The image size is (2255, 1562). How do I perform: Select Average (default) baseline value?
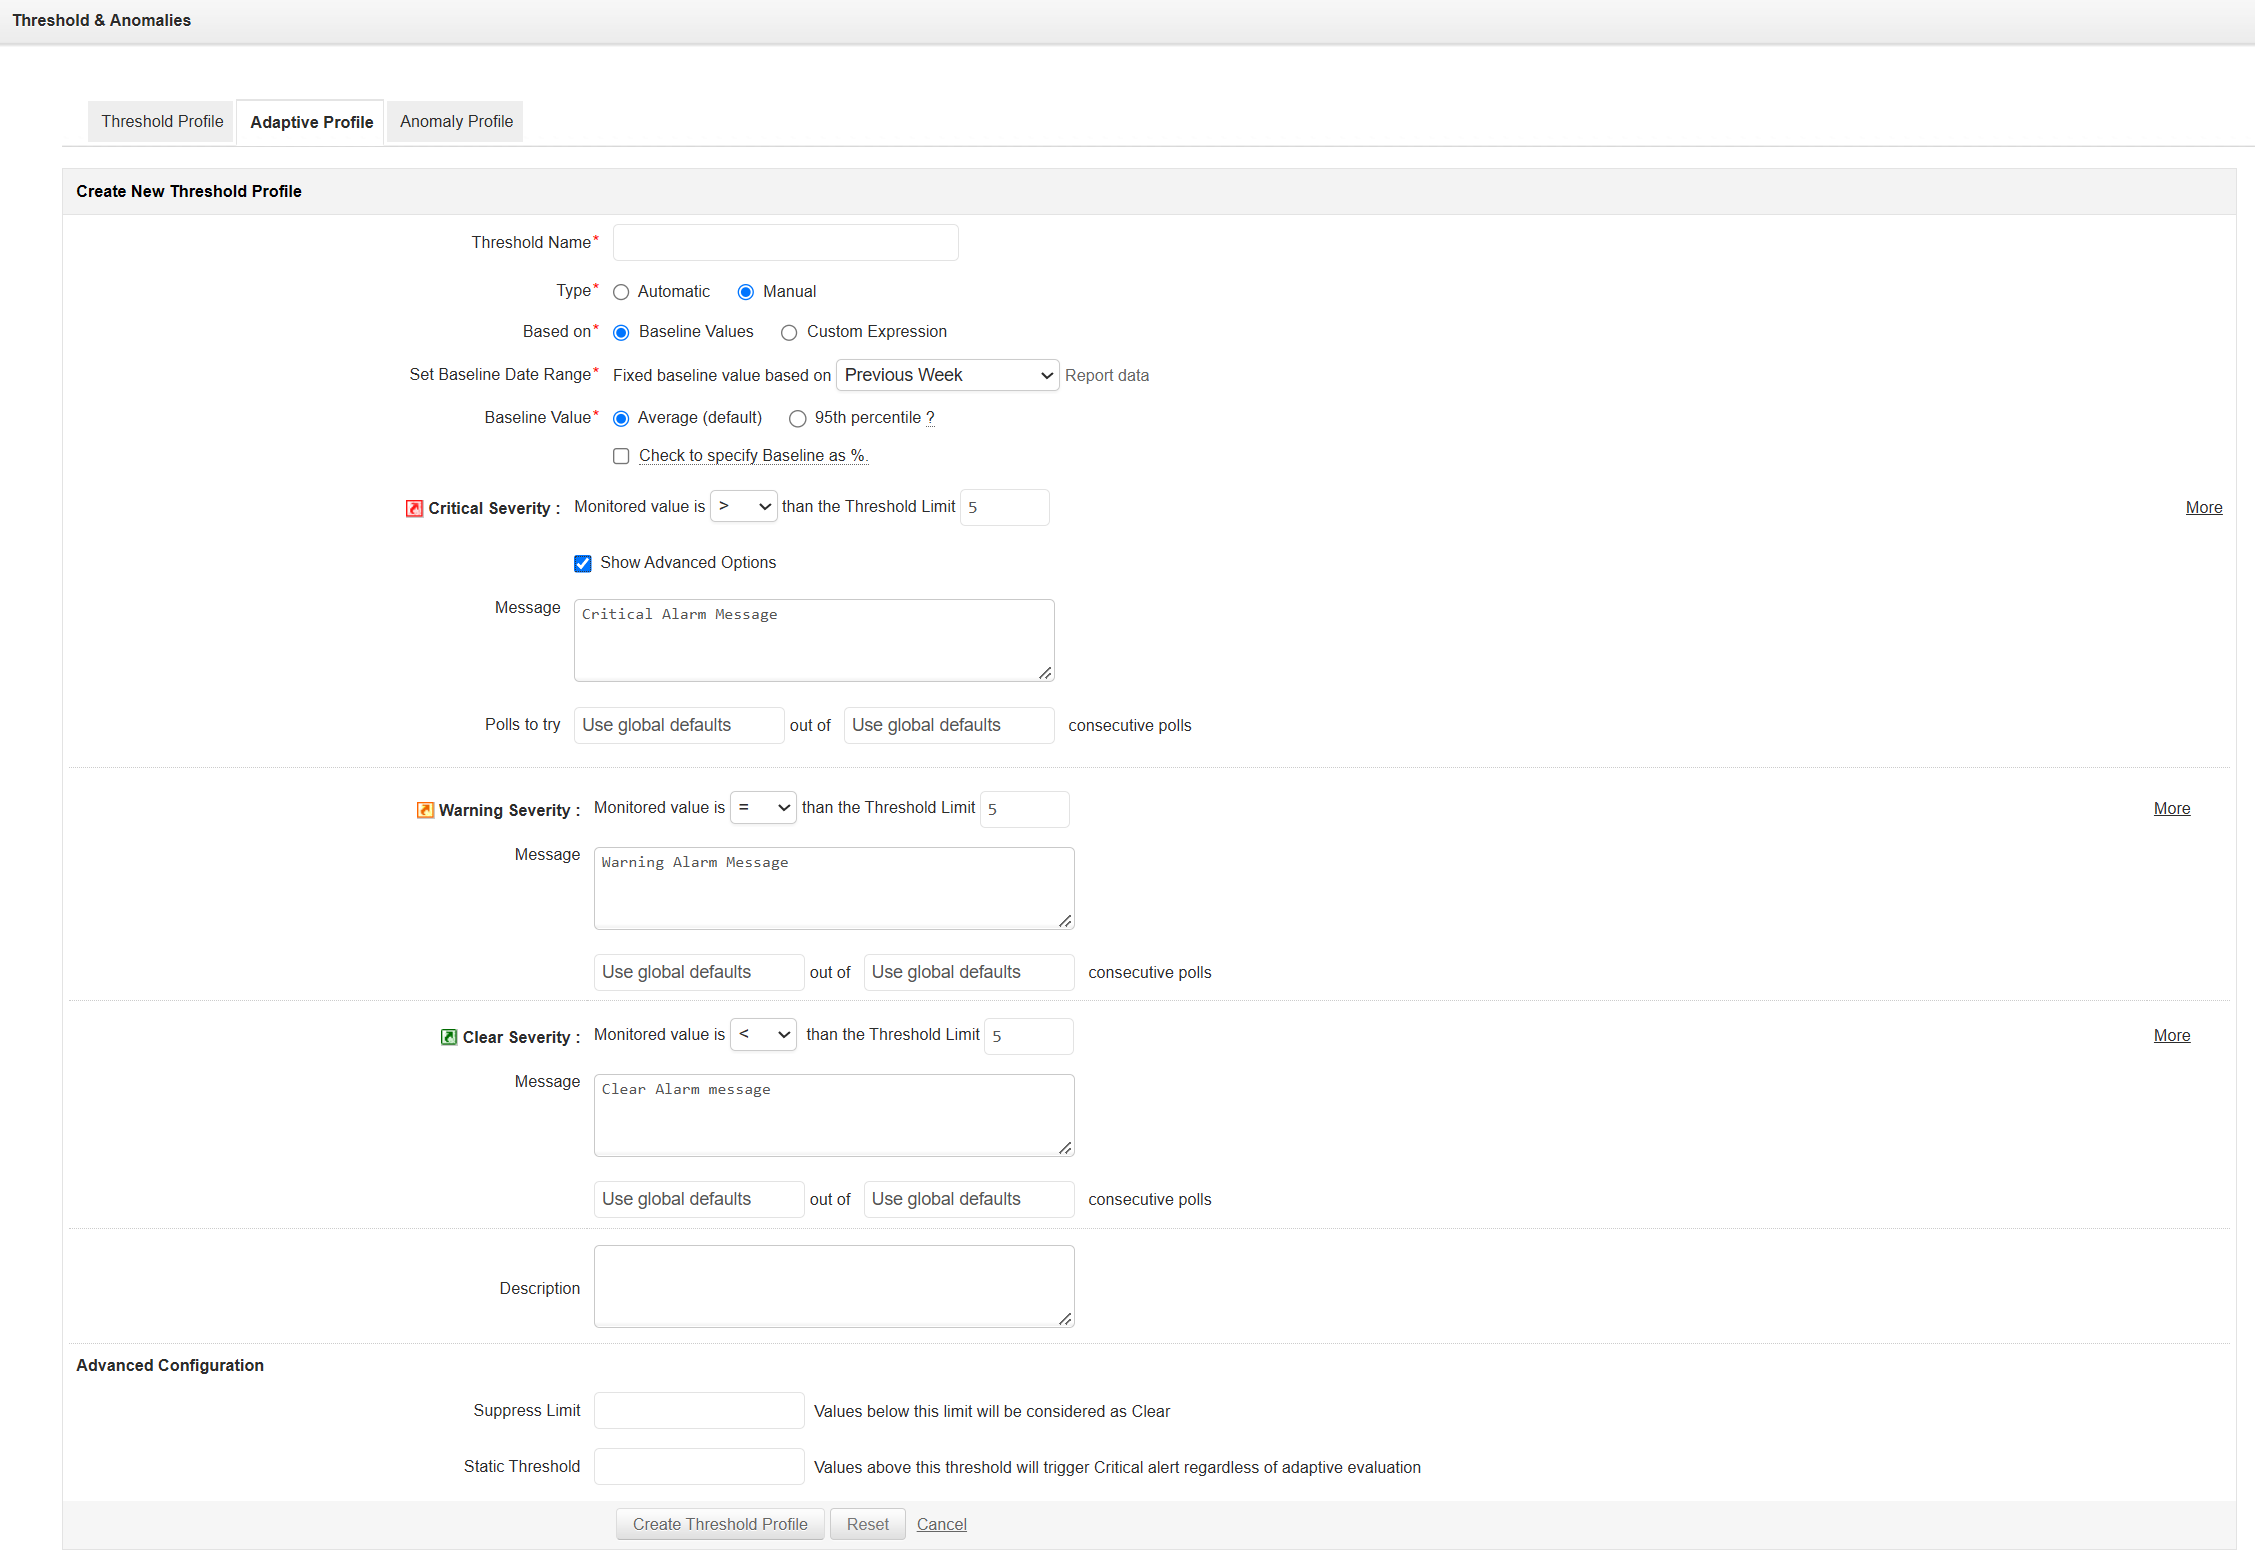(x=621, y=418)
